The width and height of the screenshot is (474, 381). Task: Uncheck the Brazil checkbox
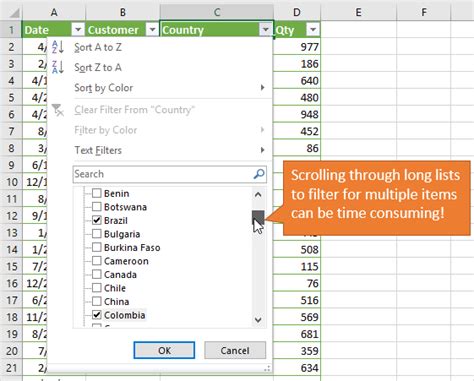coord(97,220)
